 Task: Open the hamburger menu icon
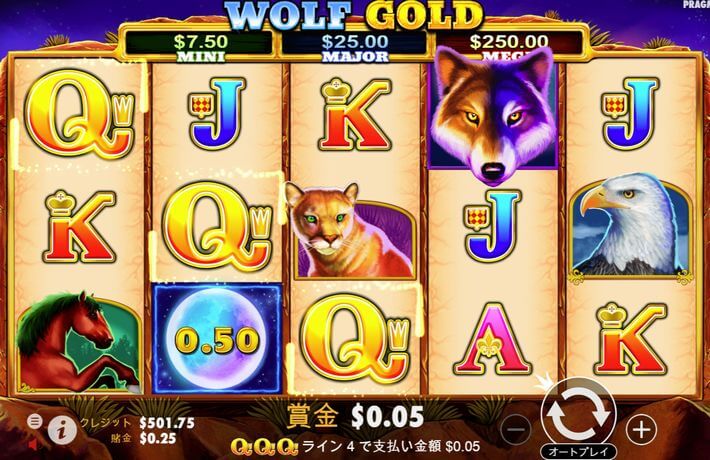pyautogui.click(x=34, y=422)
